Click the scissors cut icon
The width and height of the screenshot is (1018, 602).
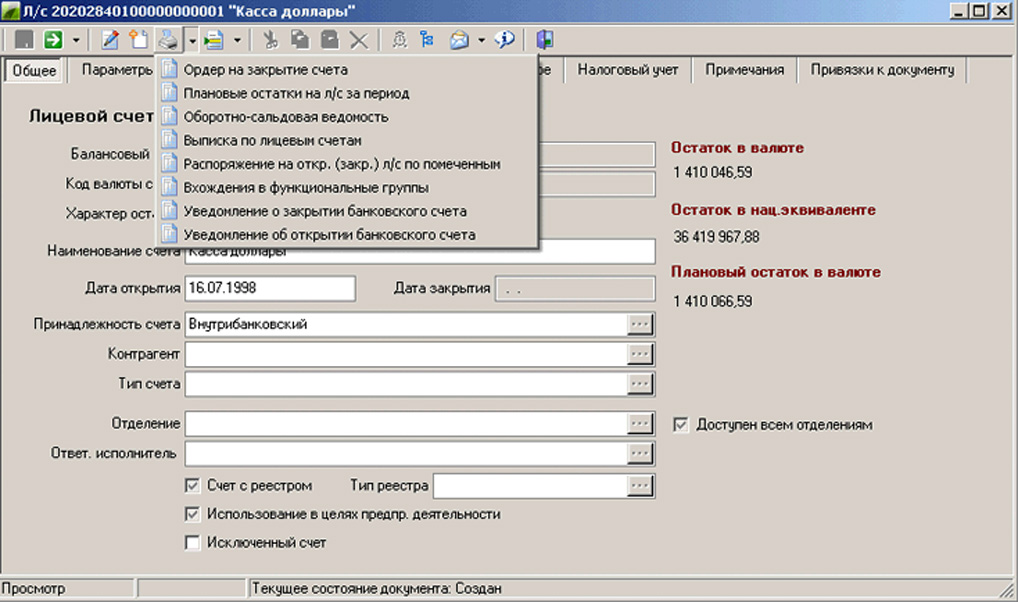click(x=269, y=40)
